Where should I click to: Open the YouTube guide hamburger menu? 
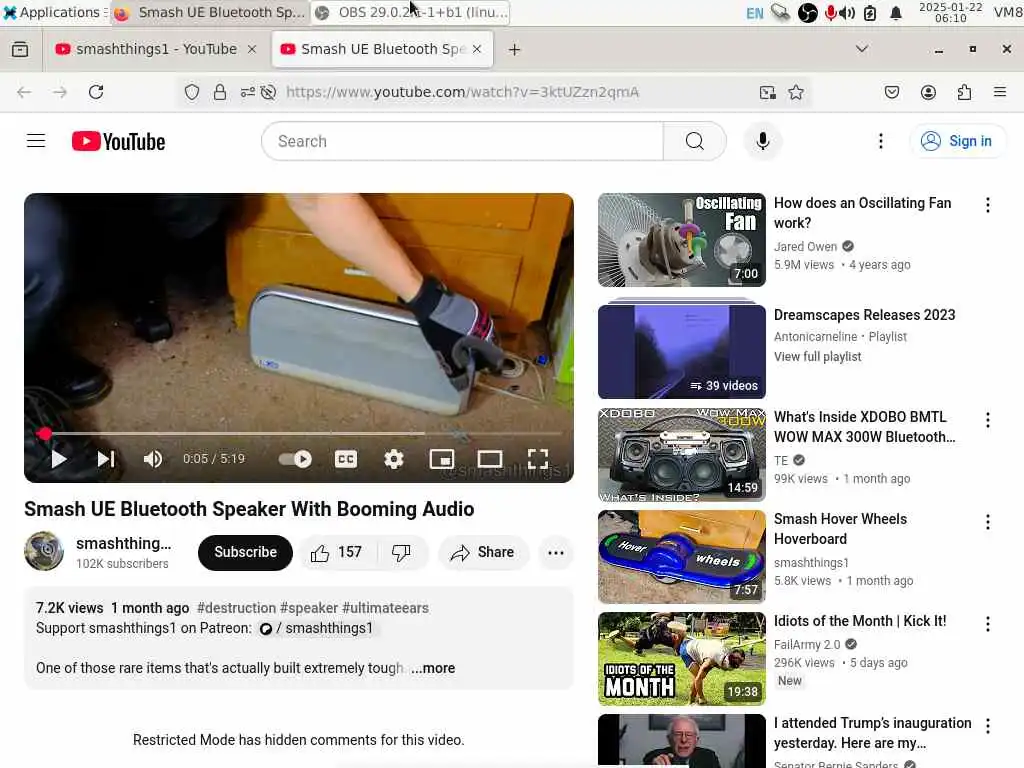coord(36,141)
